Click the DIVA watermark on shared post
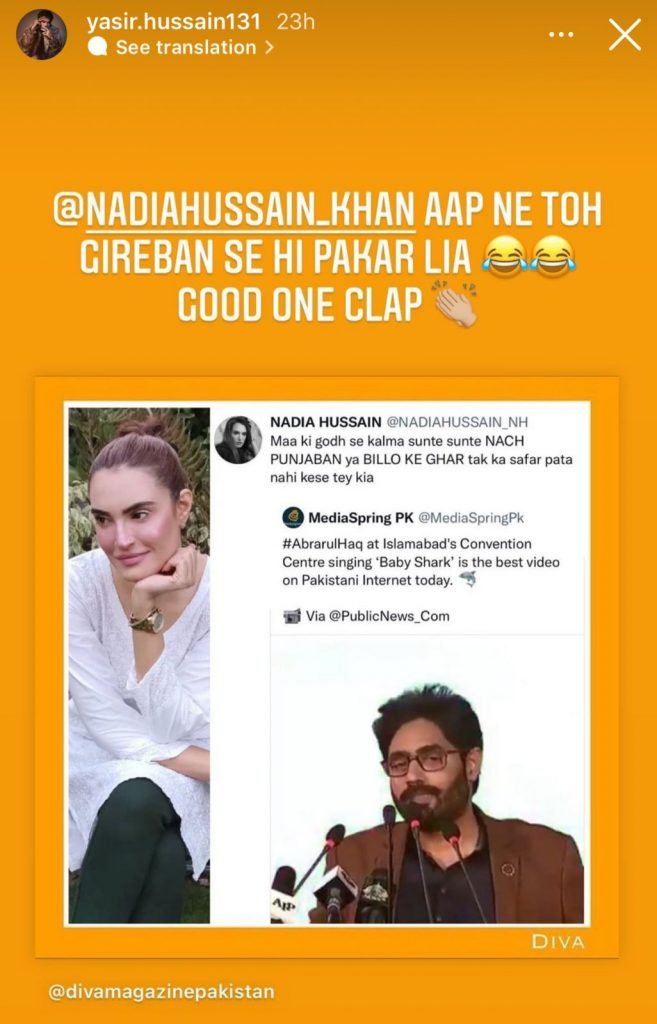The height and width of the screenshot is (1024, 657). tap(558, 941)
